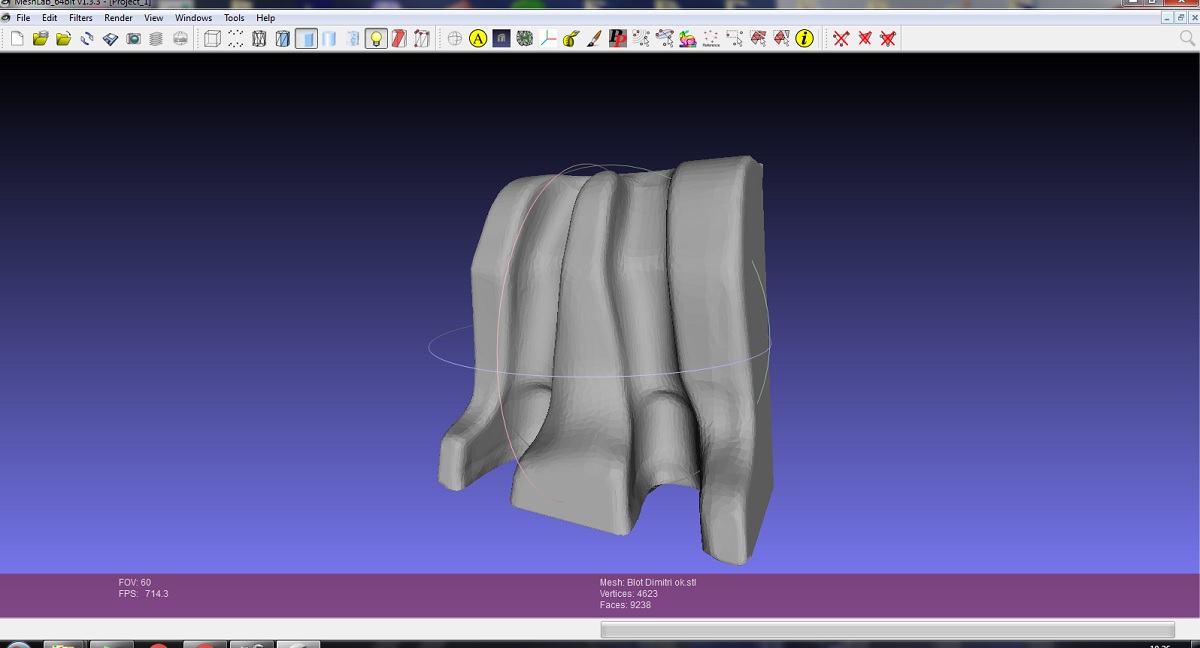This screenshot has width=1200, height=648.
Task: Click the yellow info icon
Action: click(x=805, y=39)
